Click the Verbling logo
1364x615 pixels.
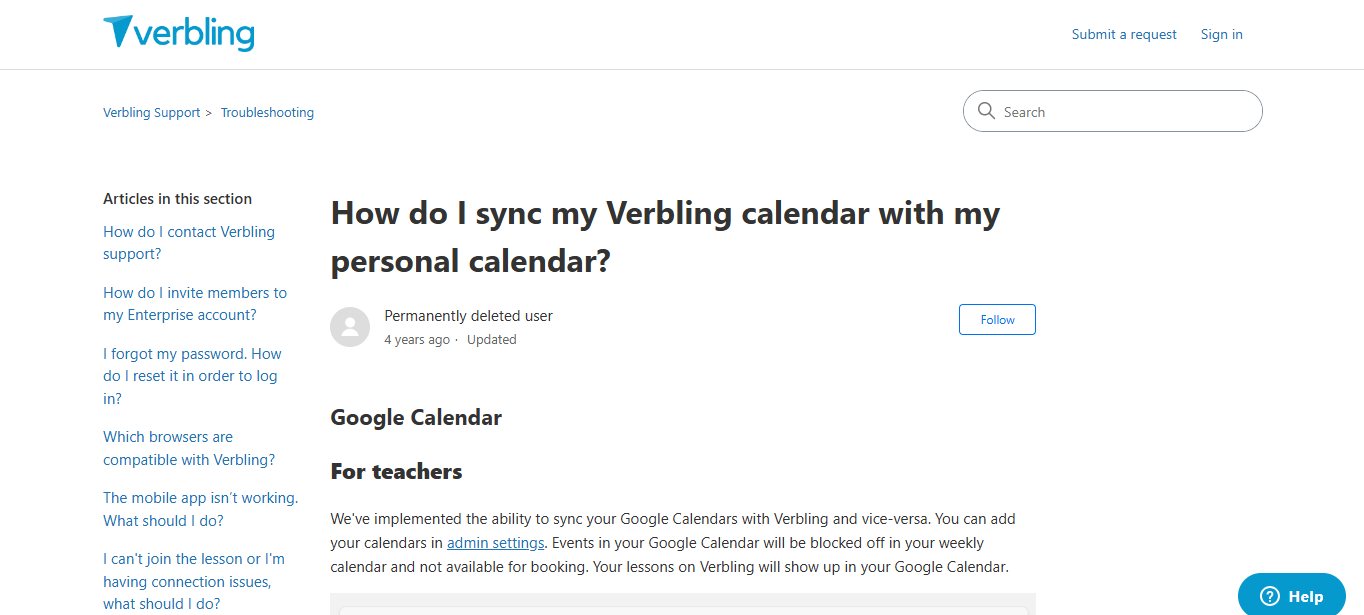[x=178, y=33]
